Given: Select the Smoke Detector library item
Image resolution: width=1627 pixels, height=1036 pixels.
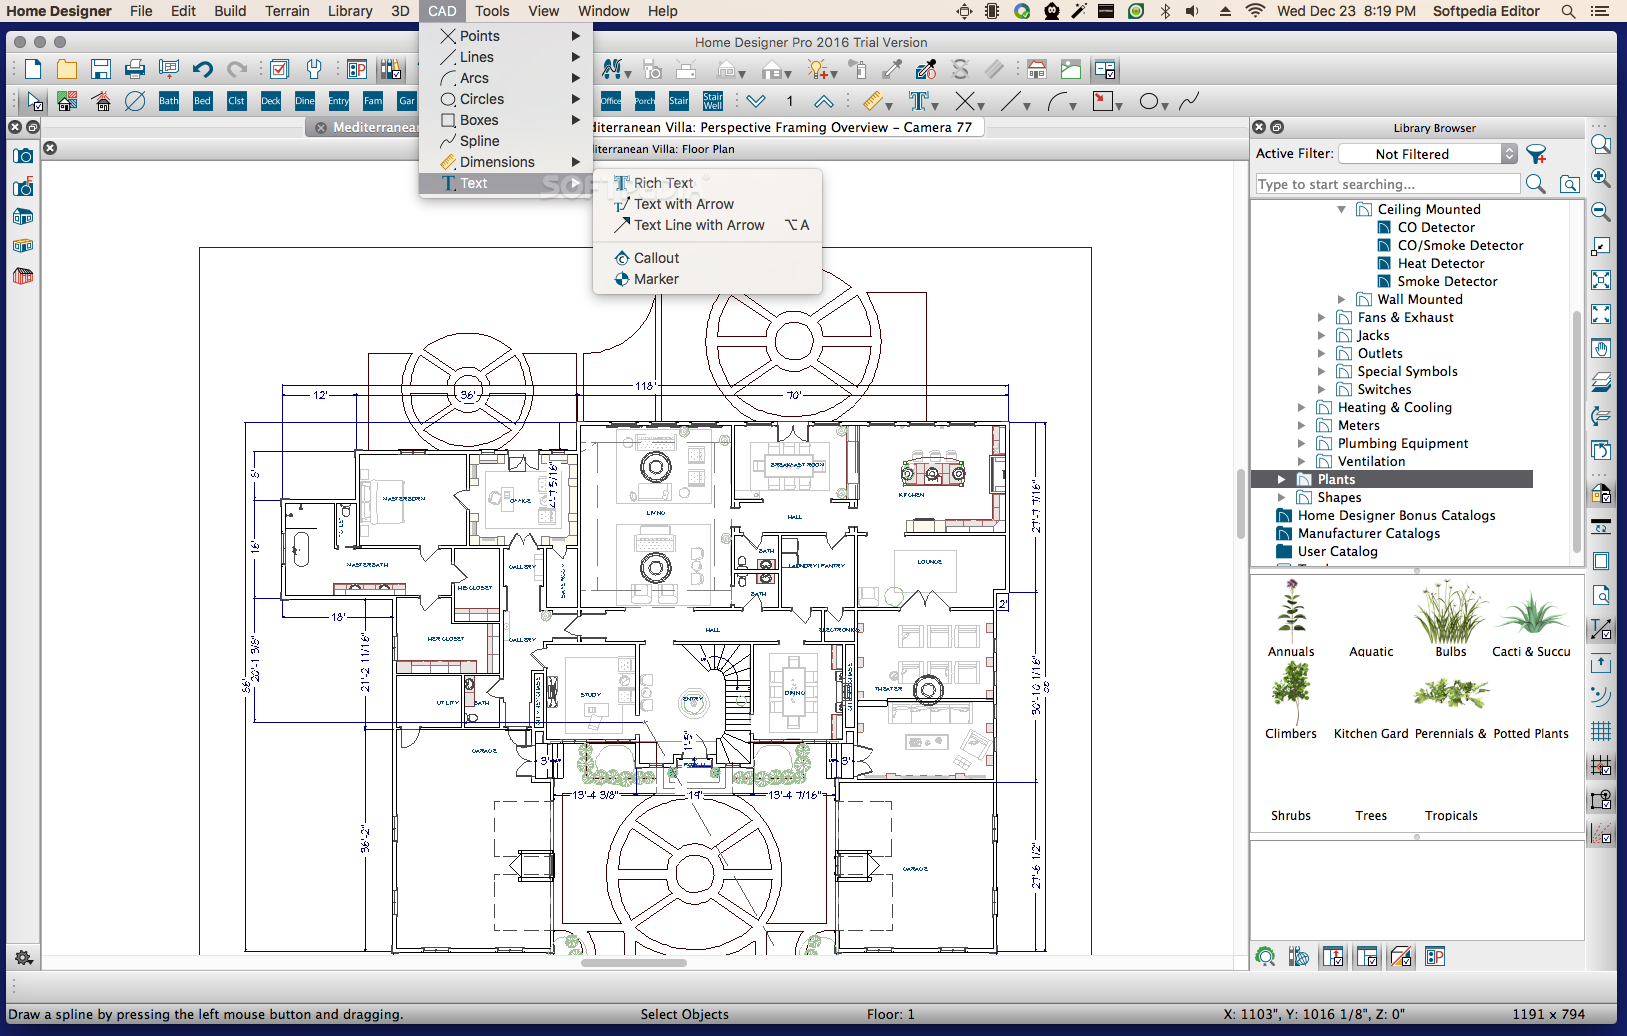Looking at the screenshot, I should [1447, 282].
